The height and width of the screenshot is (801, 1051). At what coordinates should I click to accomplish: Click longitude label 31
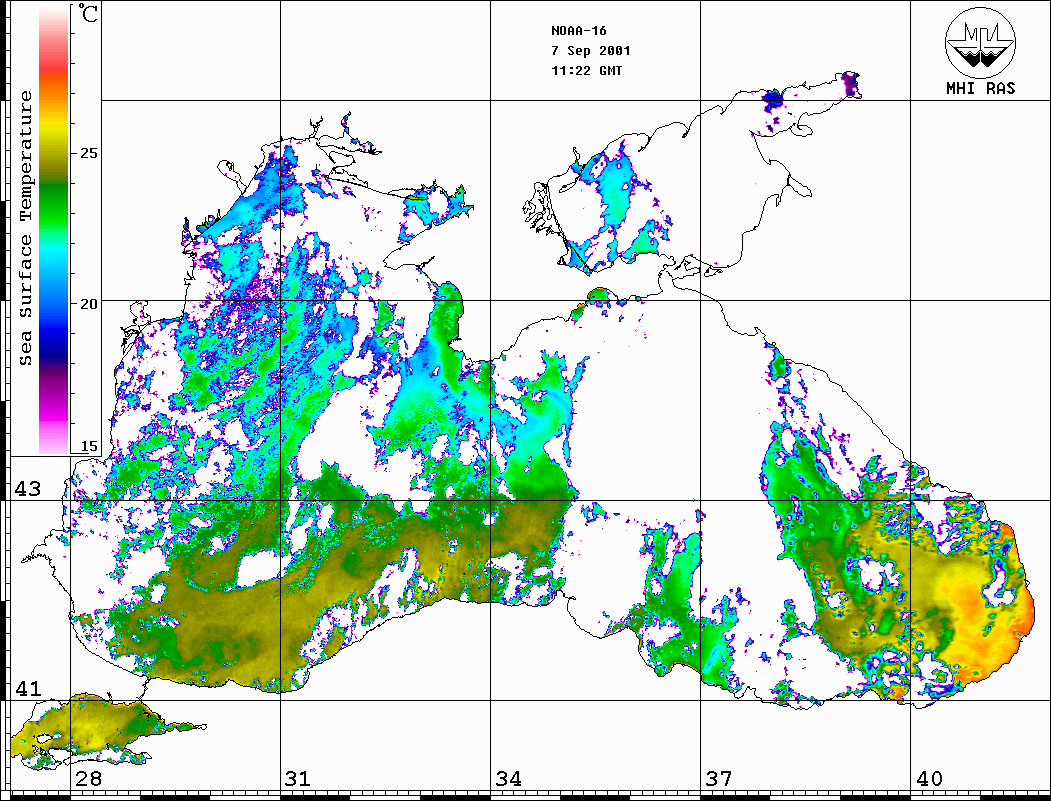pyautogui.click(x=298, y=779)
